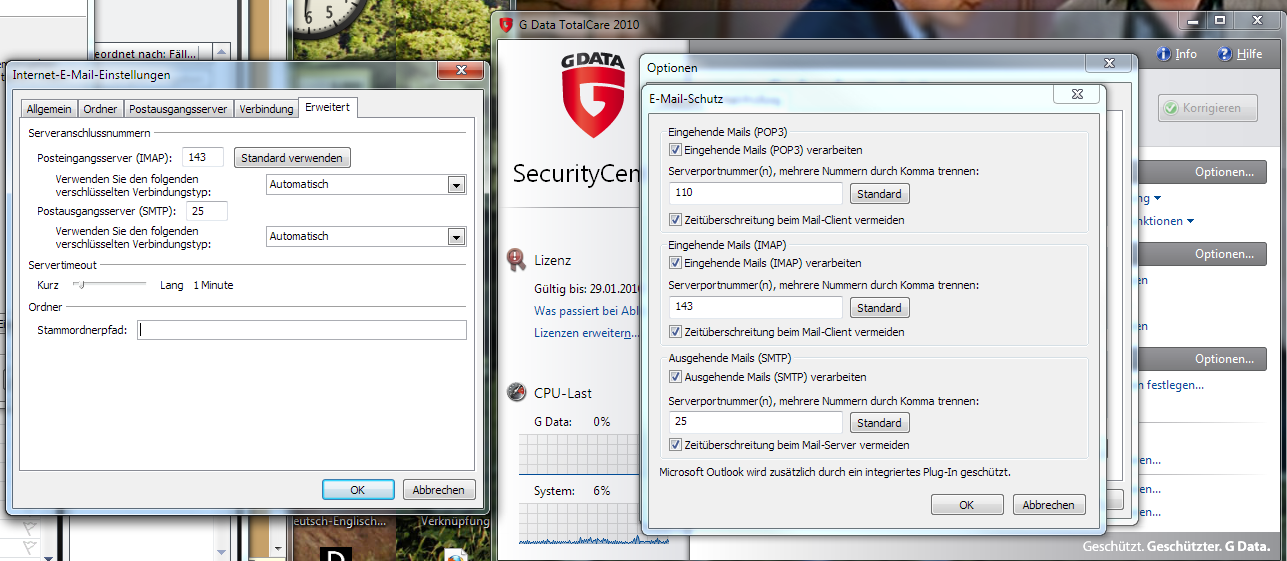Reset POP3 port 110 with Standard
The height and width of the screenshot is (561, 1287).
pyautogui.click(x=880, y=194)
